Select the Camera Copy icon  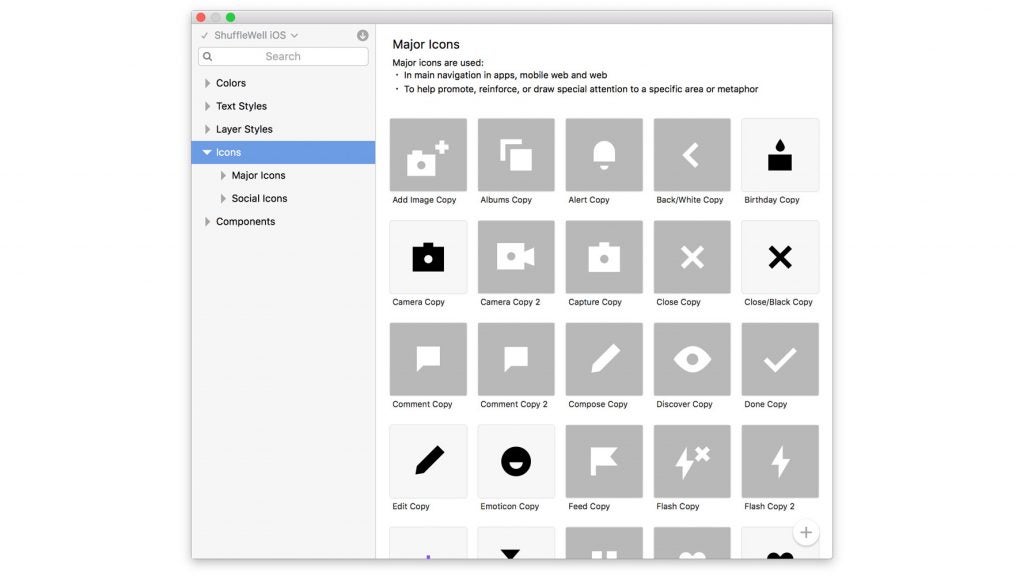[428, 257]
